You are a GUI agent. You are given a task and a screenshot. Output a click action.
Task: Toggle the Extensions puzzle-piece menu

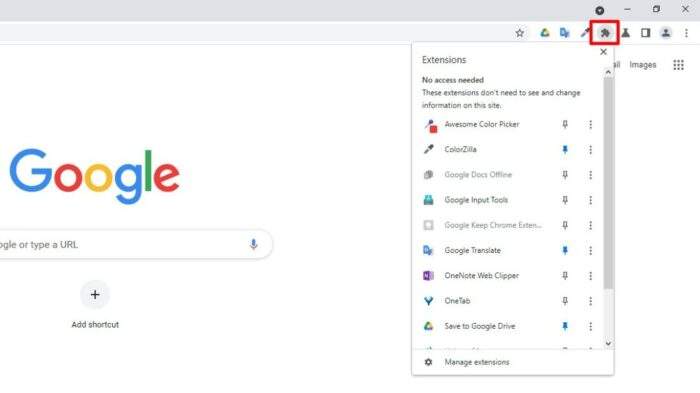click(x=605, y=33)
